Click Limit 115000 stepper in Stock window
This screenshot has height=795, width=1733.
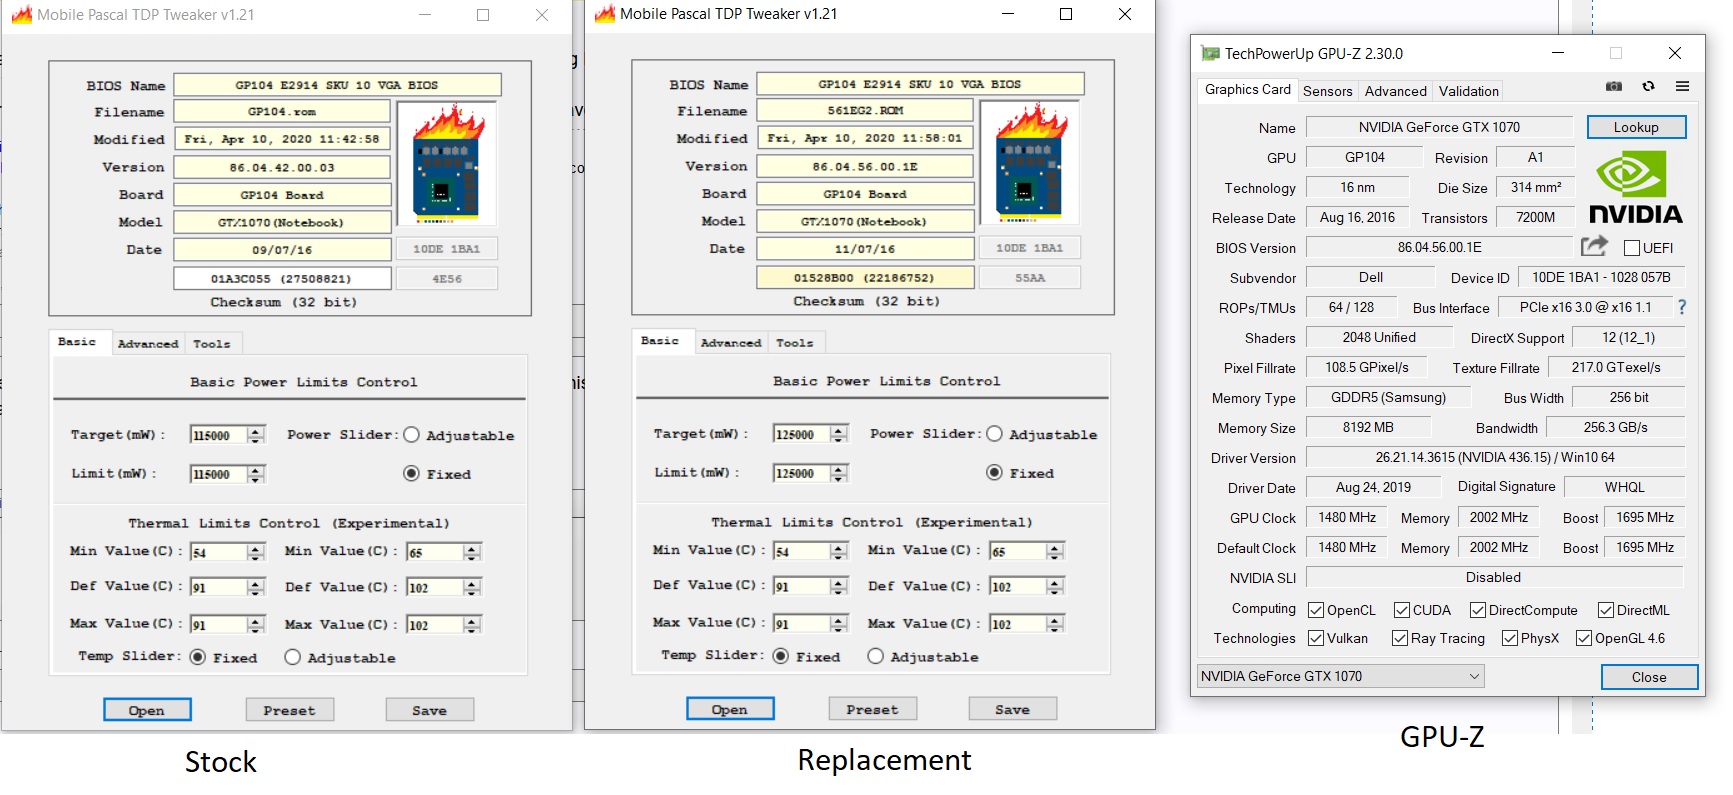point(256,474)
